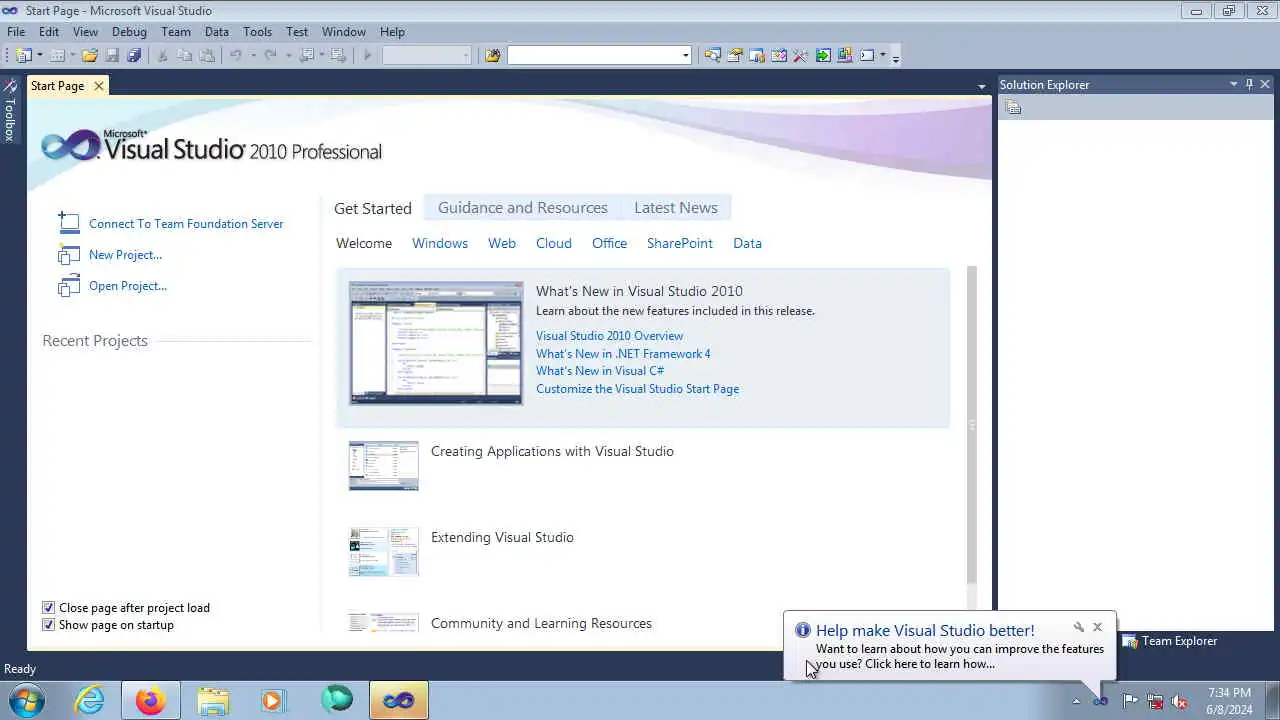Click the Start Debugging play icon

coord(367,55)
